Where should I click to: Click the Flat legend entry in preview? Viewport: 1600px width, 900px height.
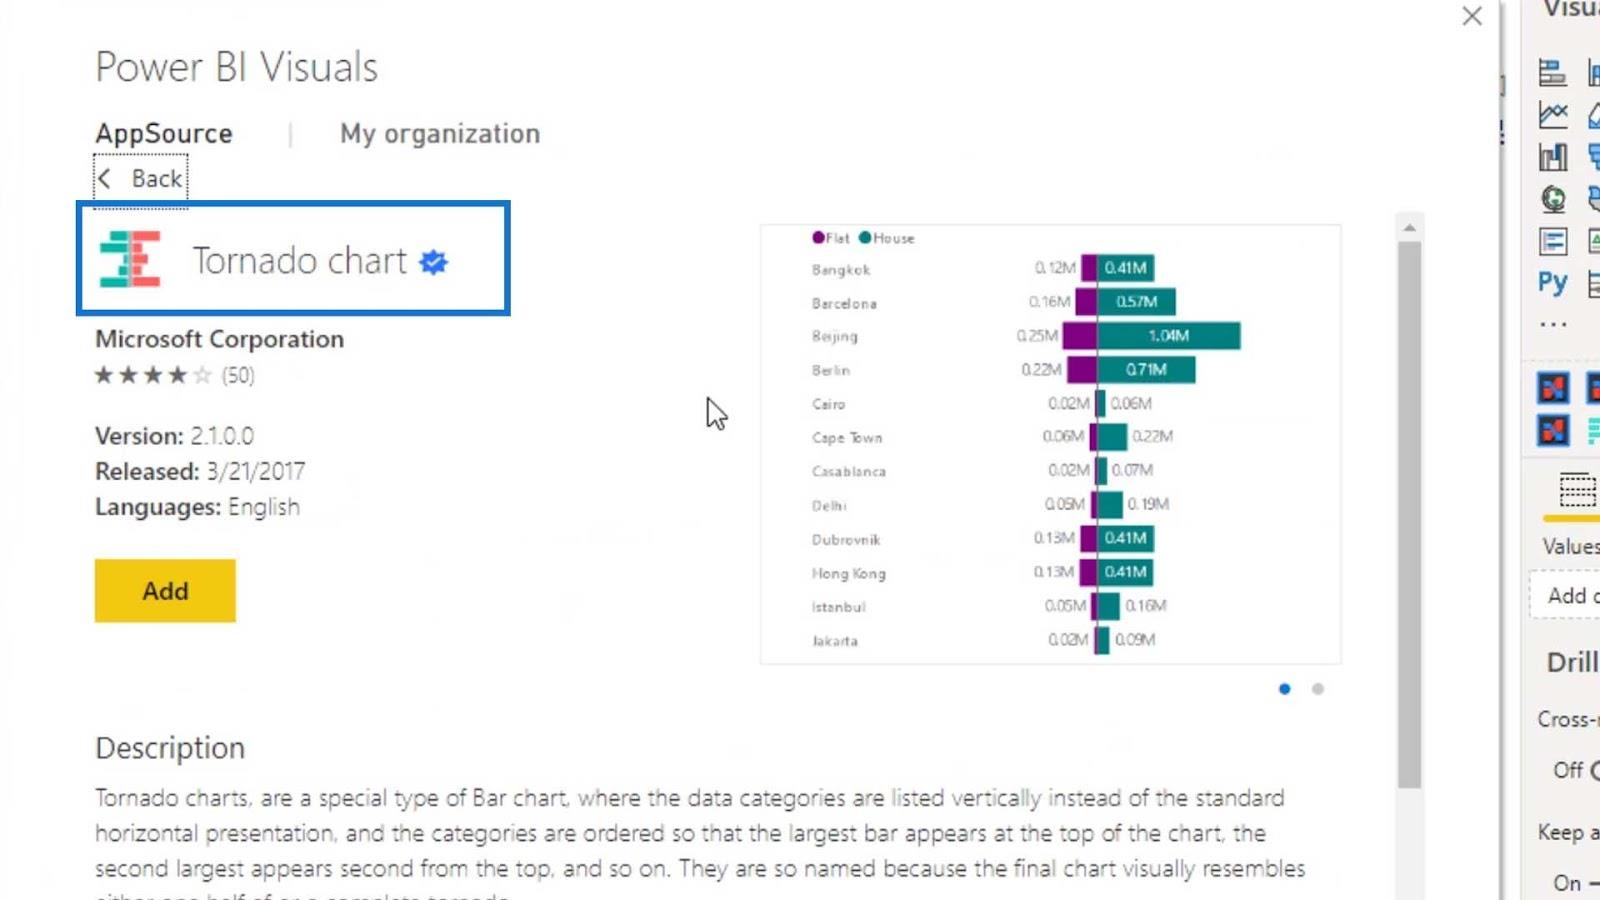pyautogui.click(x=831, y=238)
